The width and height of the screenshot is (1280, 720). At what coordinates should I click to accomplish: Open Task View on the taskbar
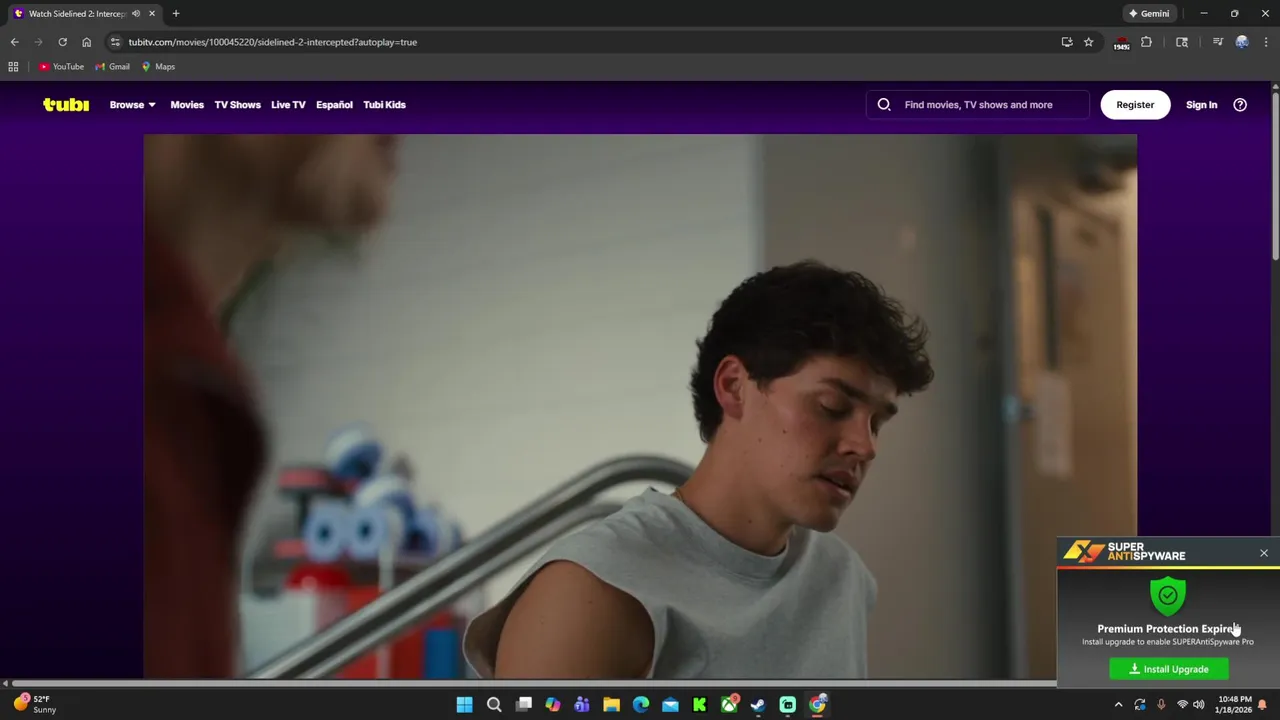coord(523,705)
